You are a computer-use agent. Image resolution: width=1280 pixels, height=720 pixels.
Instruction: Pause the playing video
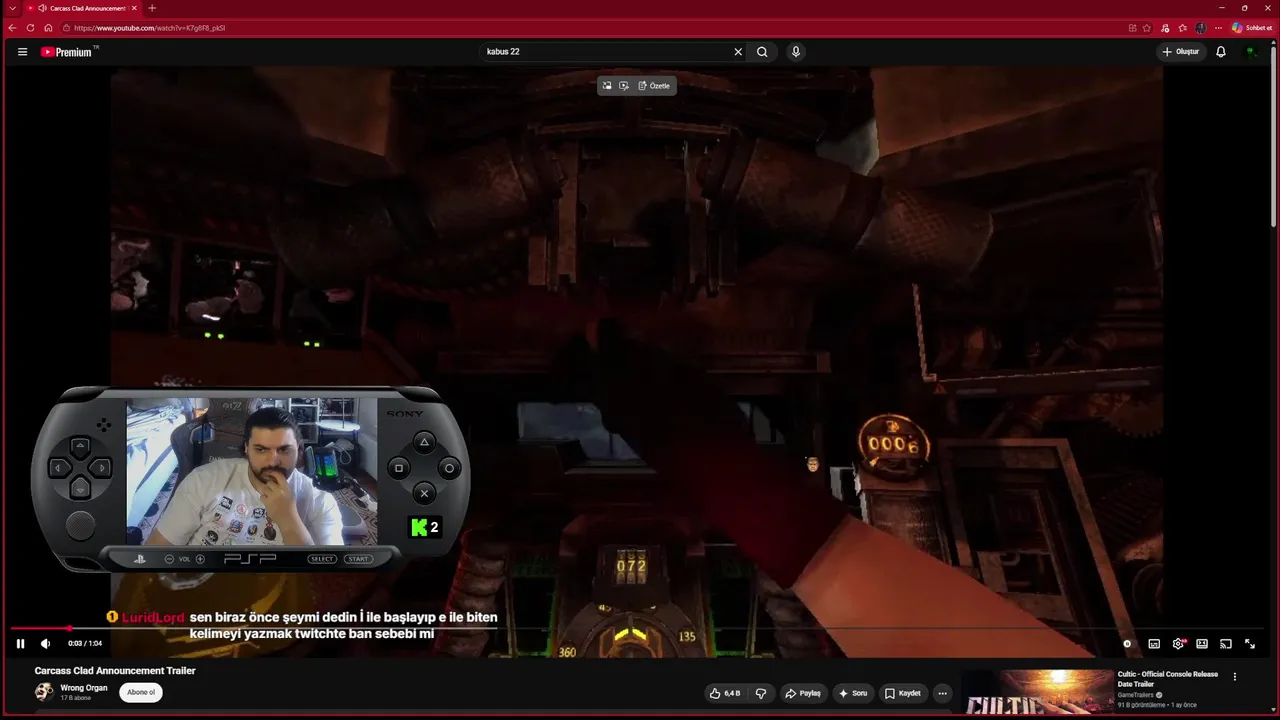(20, 644)
